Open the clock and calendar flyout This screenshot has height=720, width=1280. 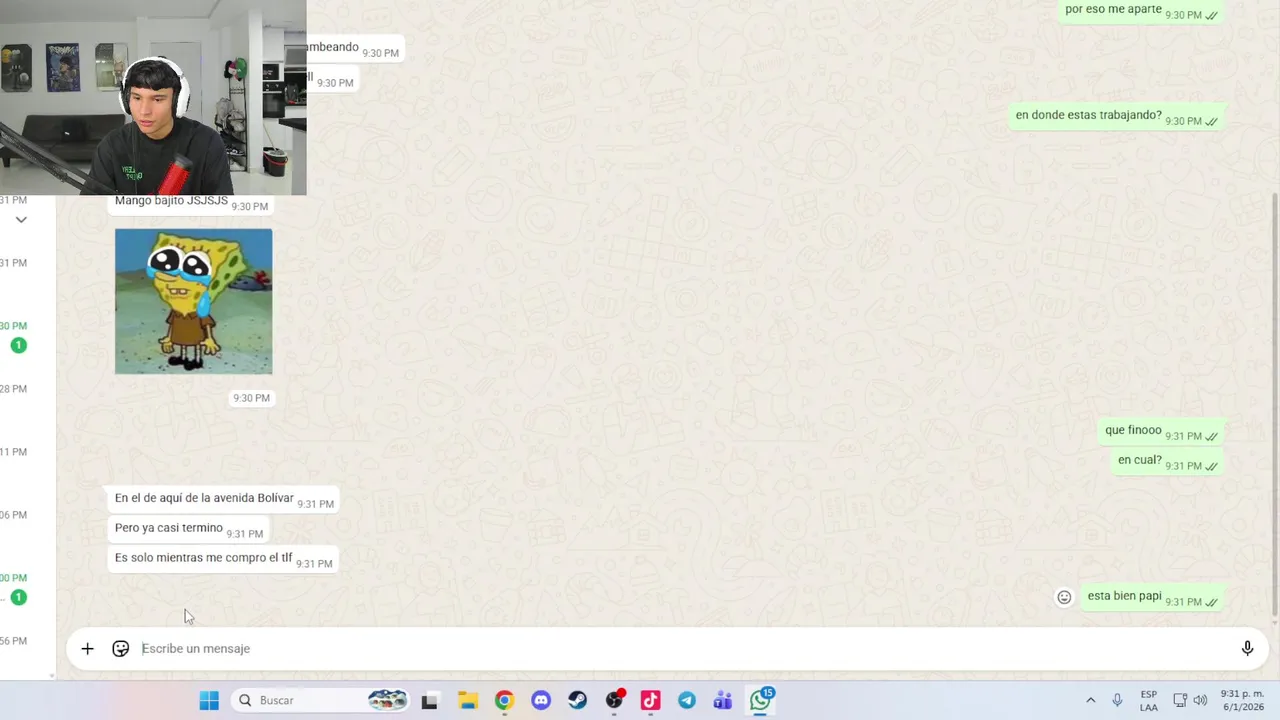[x=1242, y=701]
